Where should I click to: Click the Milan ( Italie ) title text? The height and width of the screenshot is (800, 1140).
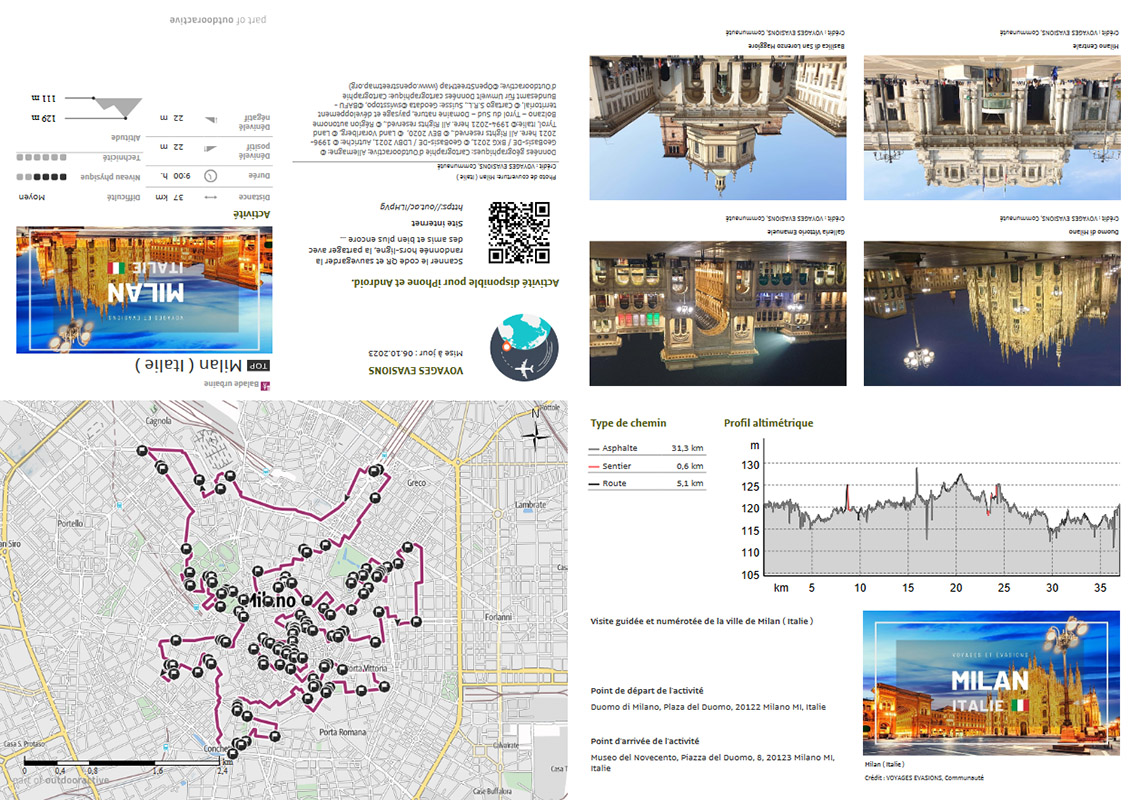(x=188, y=364)
